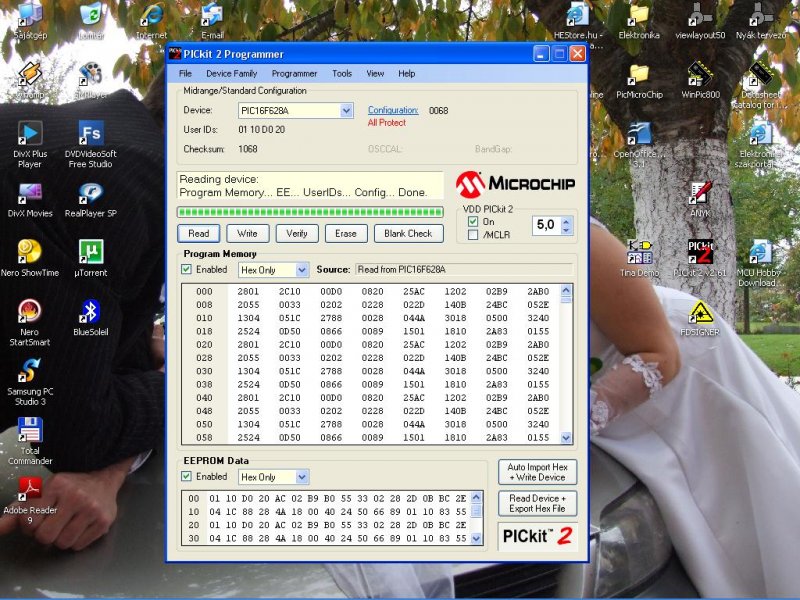This screenshot has height=600, width=800.
Task: Uncheck Program Memory Enabled checkbox
Action: [186, 269]
